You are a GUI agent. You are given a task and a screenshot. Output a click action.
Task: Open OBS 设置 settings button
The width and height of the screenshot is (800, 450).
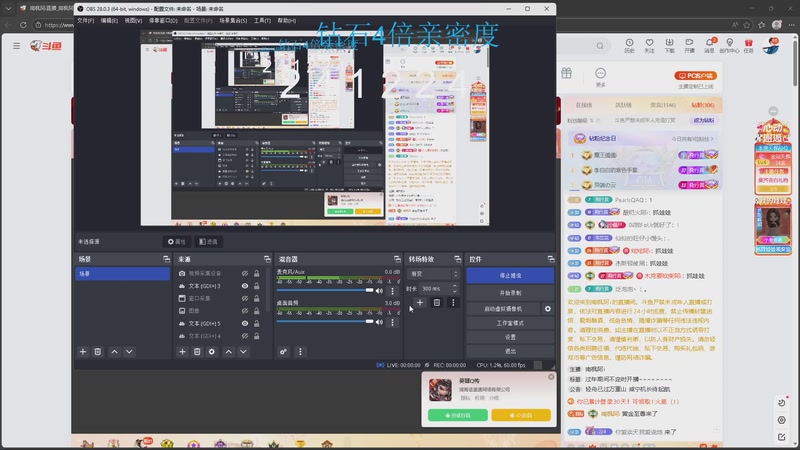point(510,337)
